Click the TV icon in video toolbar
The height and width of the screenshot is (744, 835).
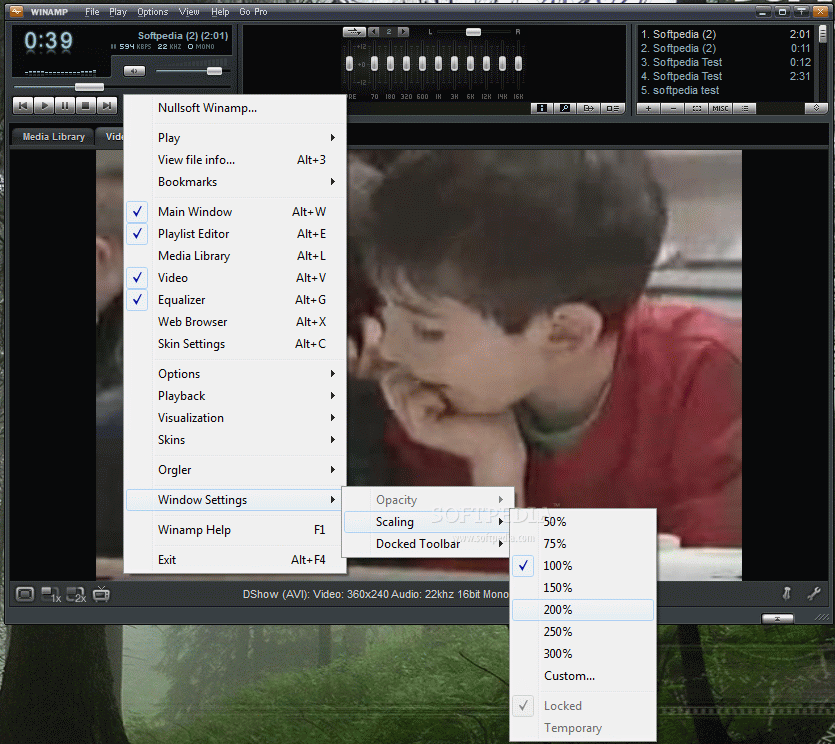(x=101, y=594)
